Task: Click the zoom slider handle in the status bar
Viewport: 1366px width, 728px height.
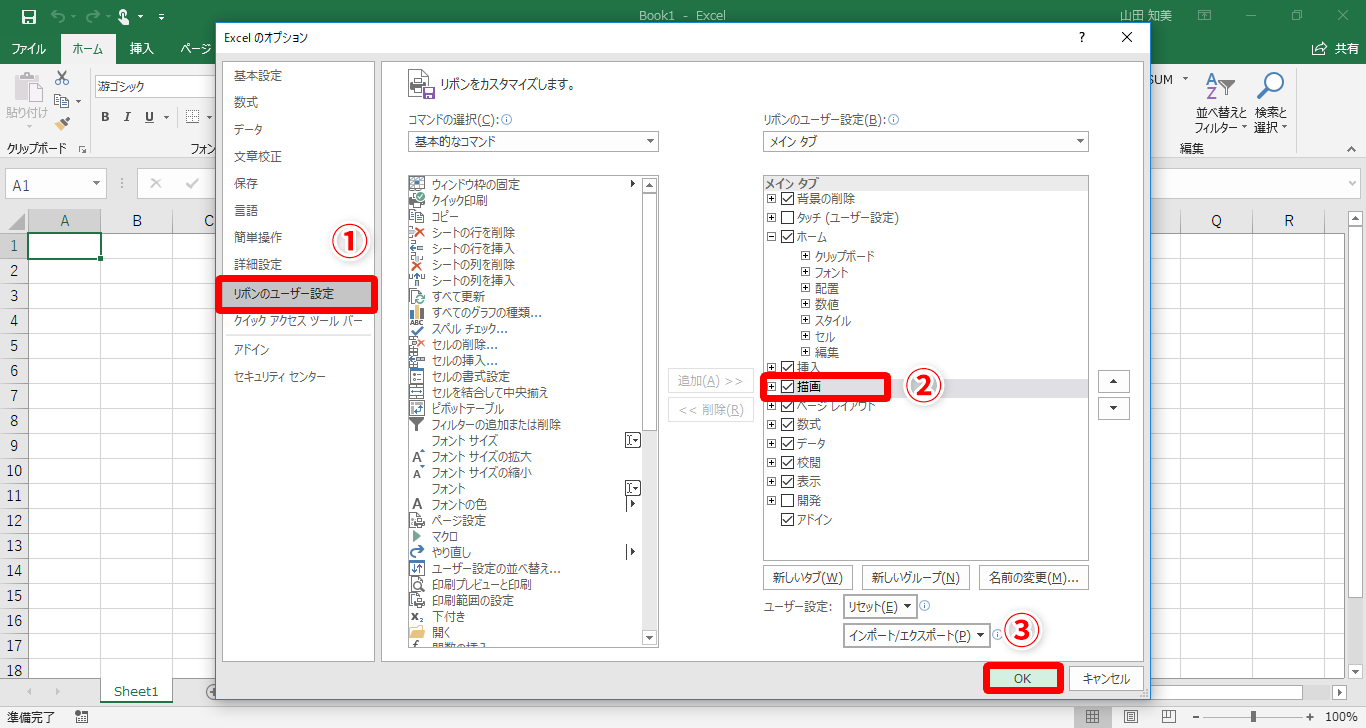Action: tap(1254, 717)
